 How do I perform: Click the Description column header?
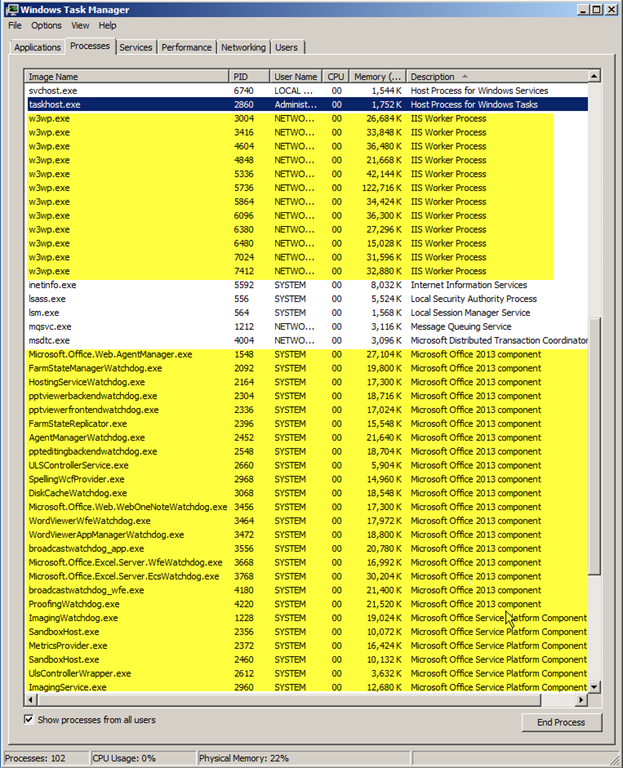coord(497,76)
